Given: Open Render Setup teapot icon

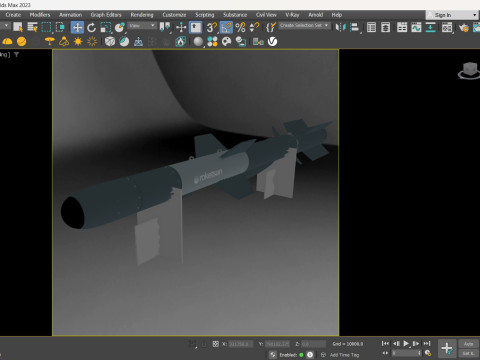Looking at the screenshot, I should (x=464, y=28).
